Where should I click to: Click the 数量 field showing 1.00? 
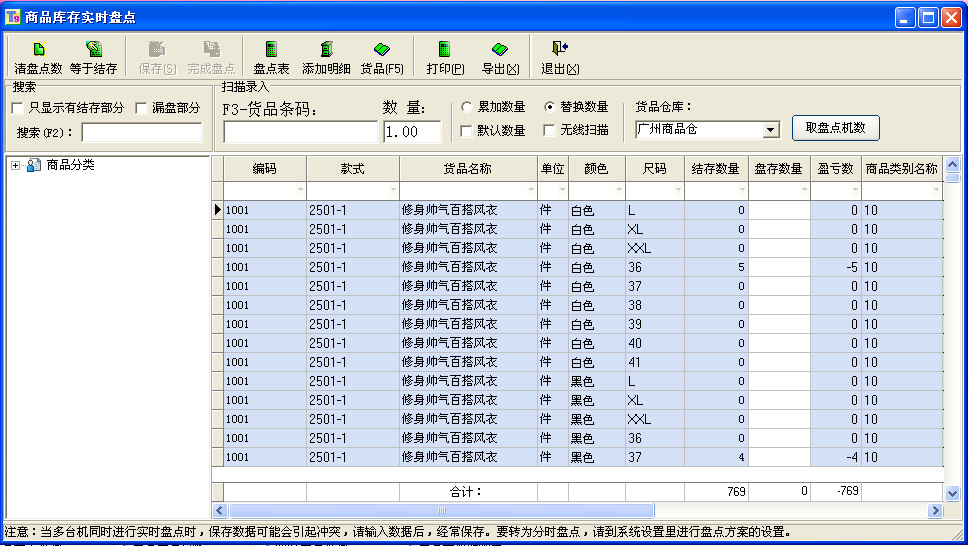click(x=412, y=132)
